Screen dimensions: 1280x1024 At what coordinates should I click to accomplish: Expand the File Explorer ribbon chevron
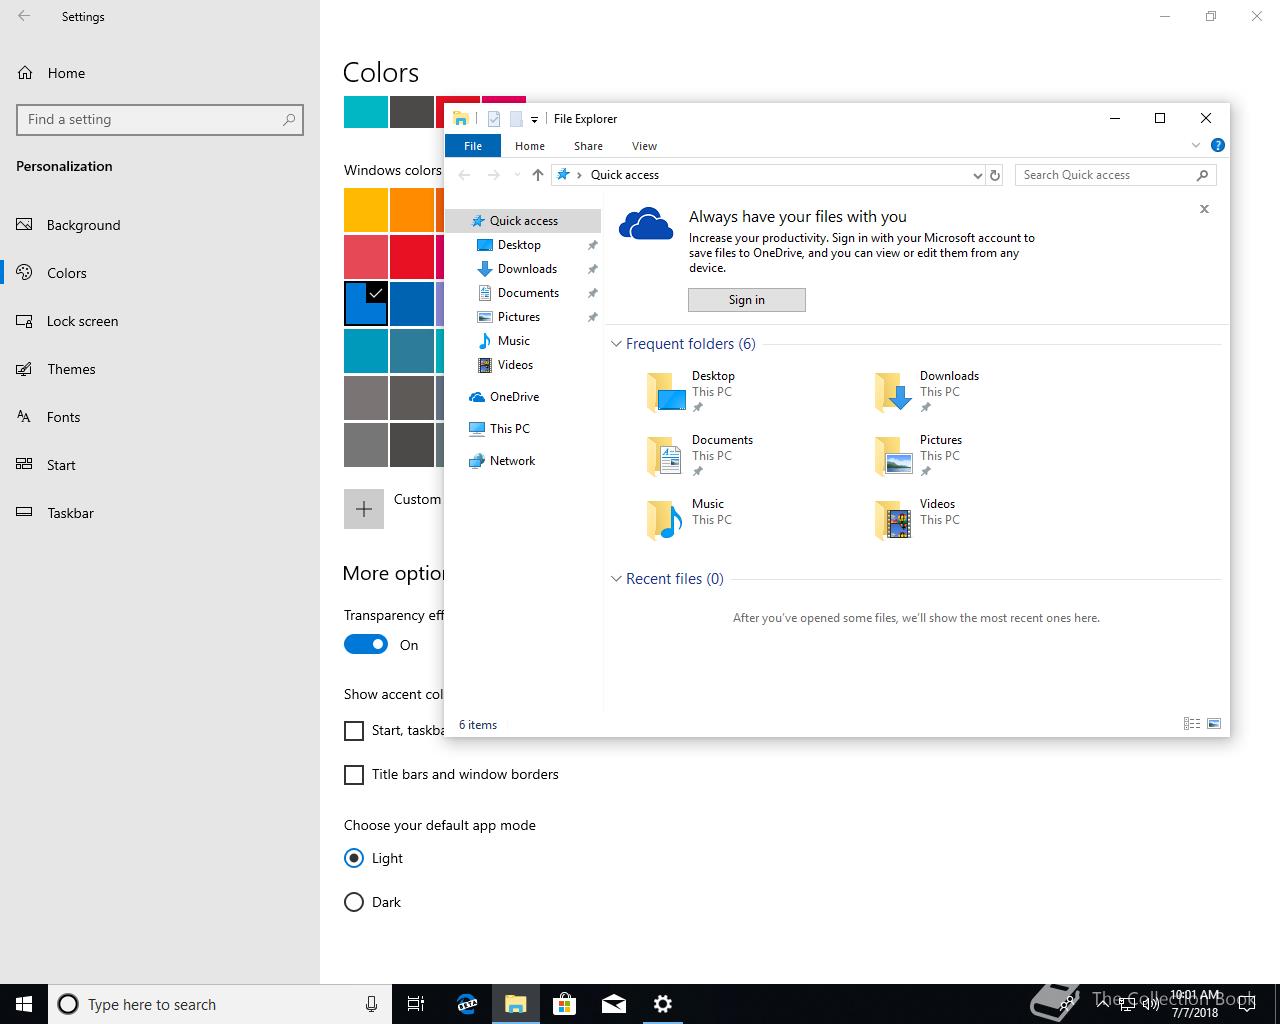[x=1196, y=145]
